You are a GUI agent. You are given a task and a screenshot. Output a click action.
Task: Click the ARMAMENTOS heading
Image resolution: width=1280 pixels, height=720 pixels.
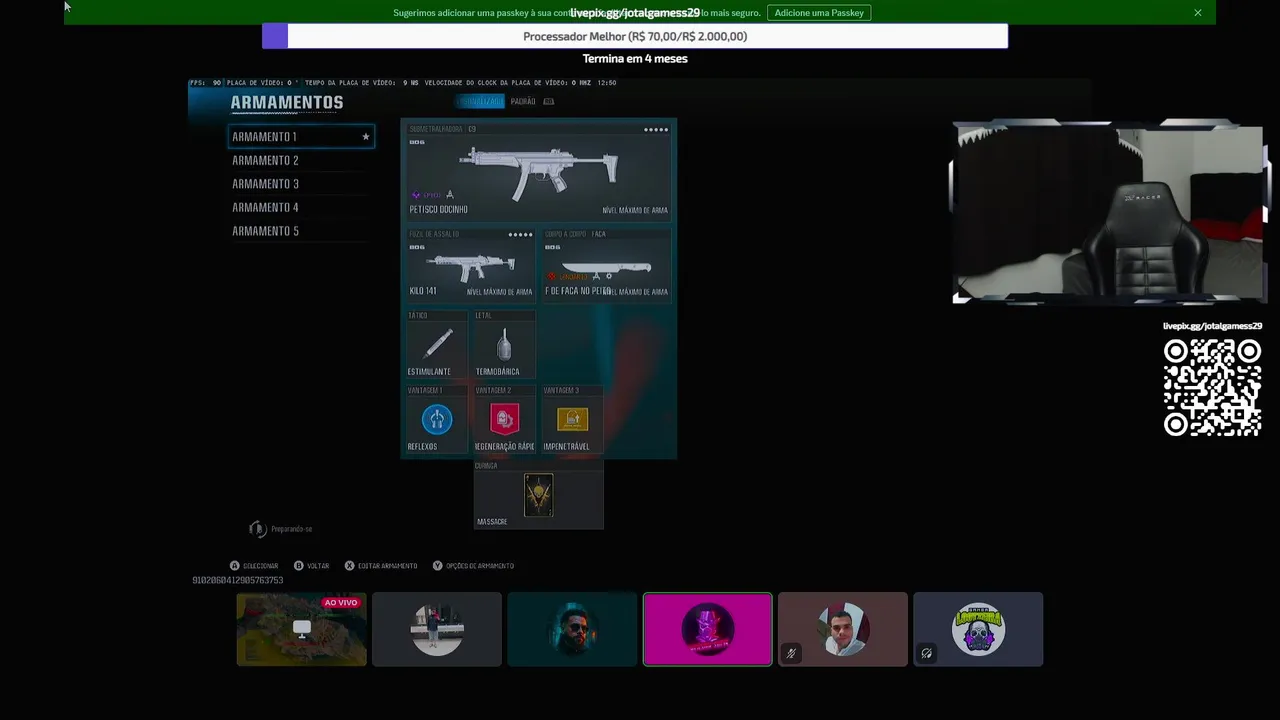point(287,102)
